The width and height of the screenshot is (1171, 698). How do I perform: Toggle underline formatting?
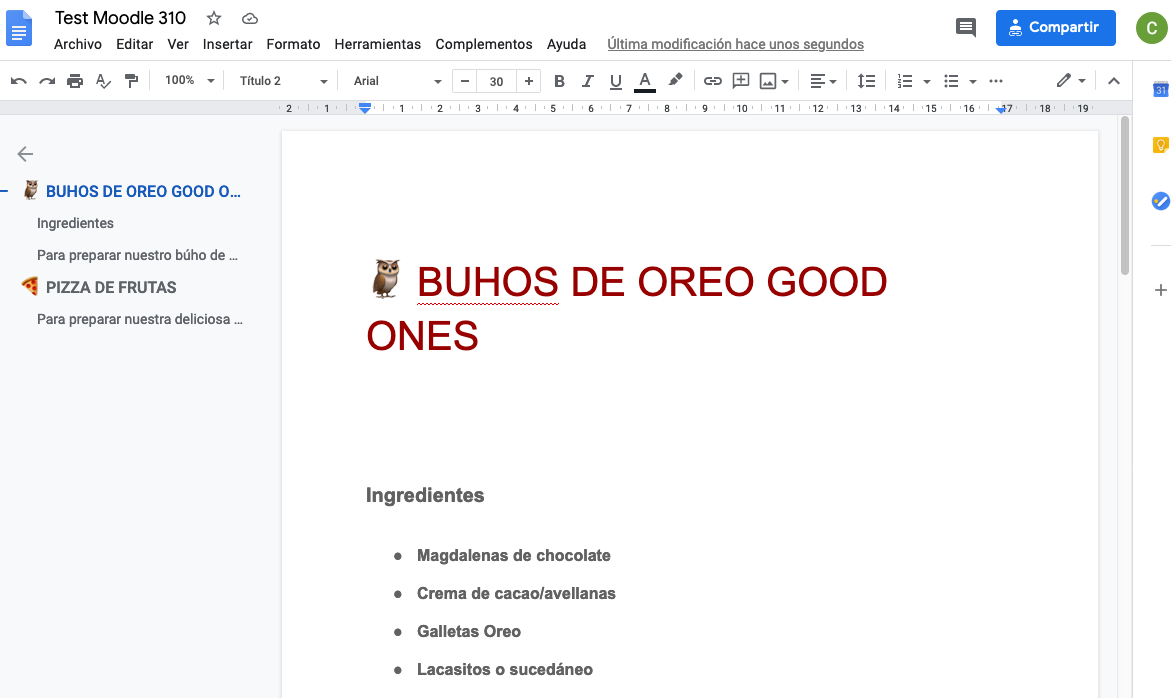coord(615,81)
